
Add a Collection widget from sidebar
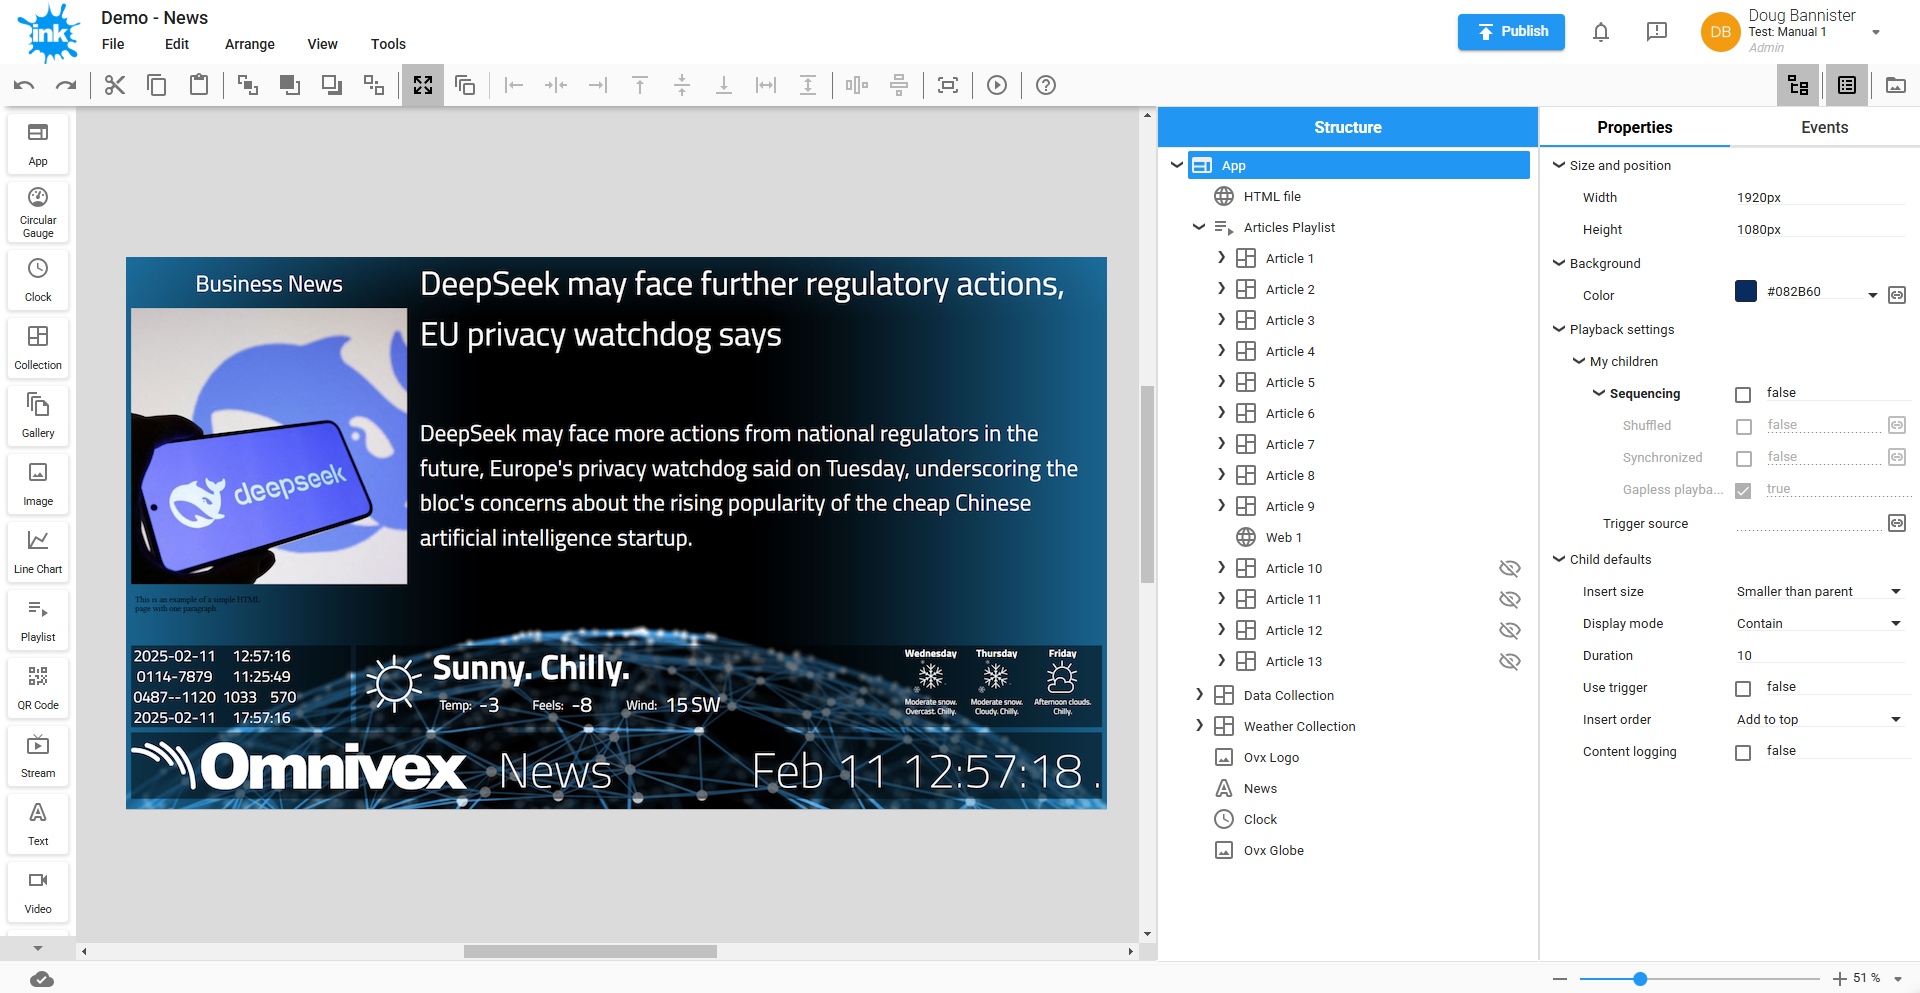(x=38, y=348)
